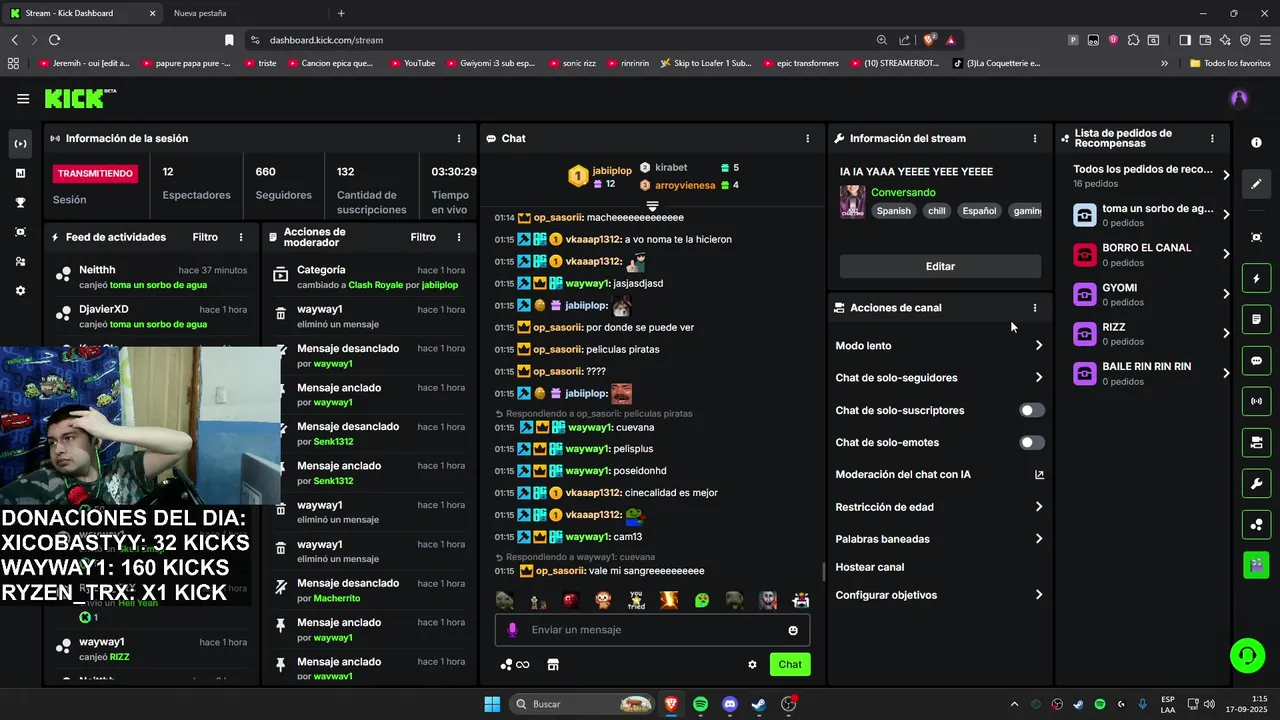Click the infinity points icon below message box
The width and height of the screenshot is (1280, 720).
515,664
